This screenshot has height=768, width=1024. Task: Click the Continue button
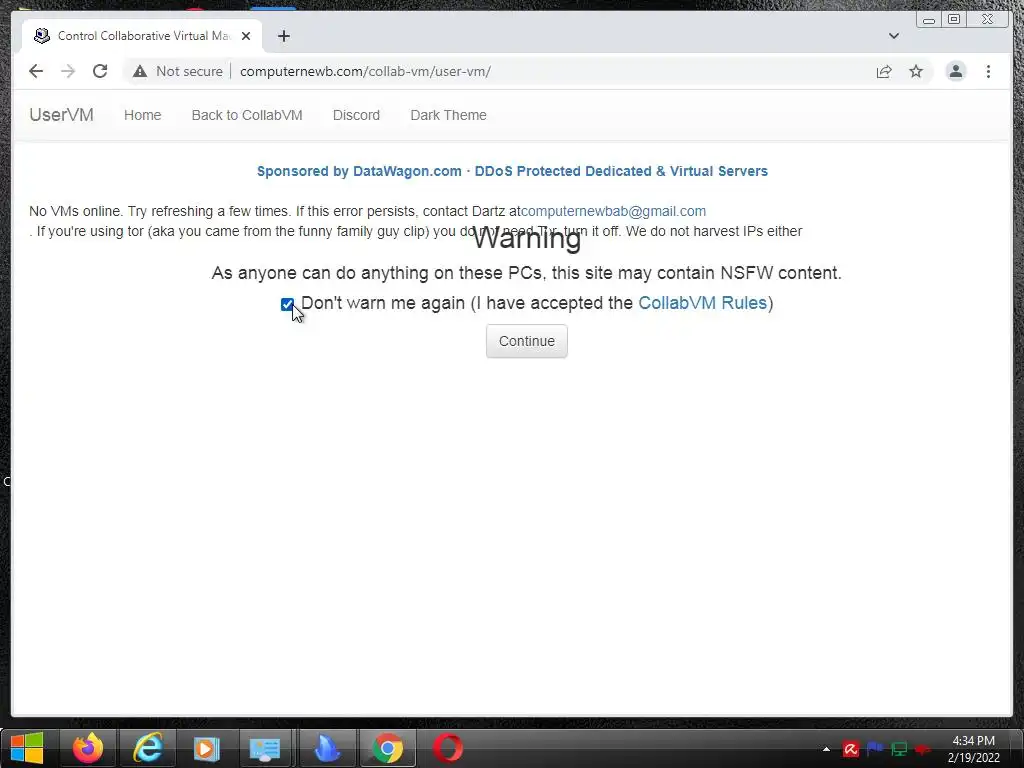(x=526, y=341)
